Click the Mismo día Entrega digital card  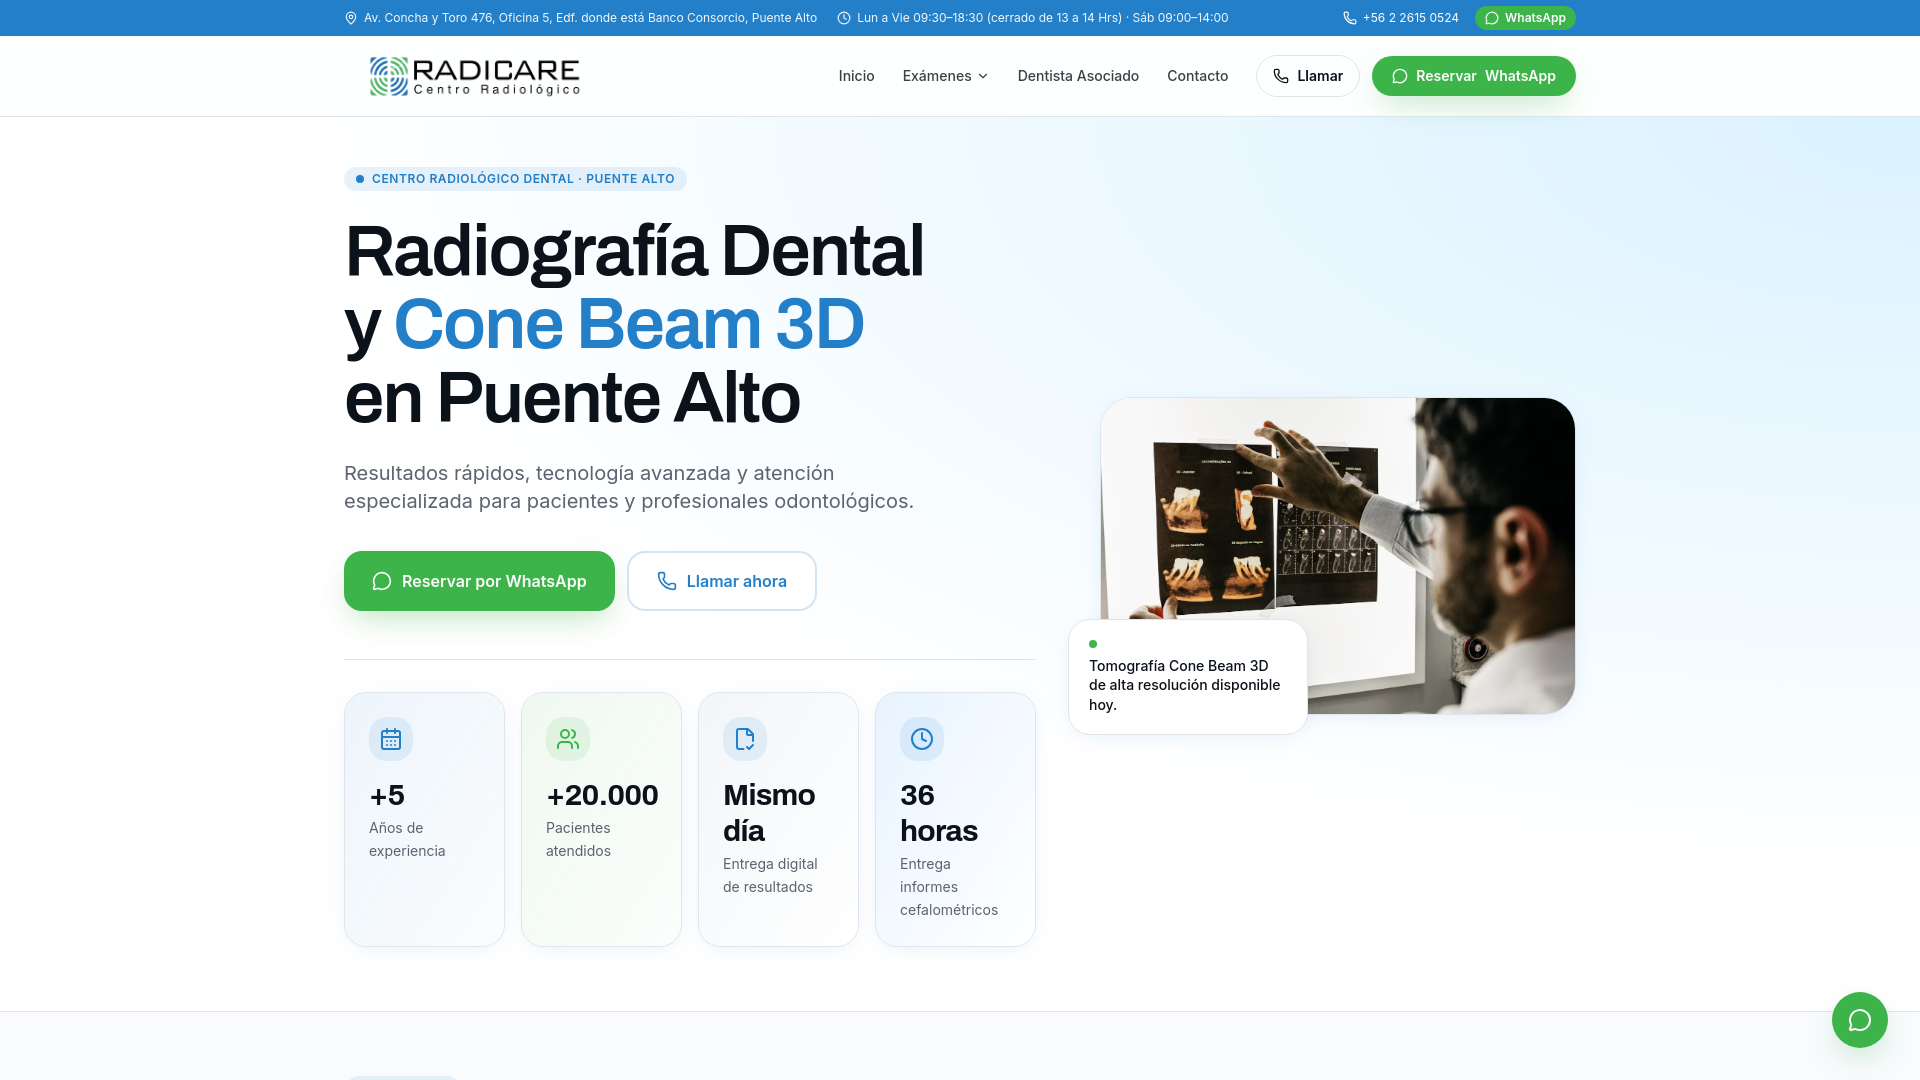point(778,819)
